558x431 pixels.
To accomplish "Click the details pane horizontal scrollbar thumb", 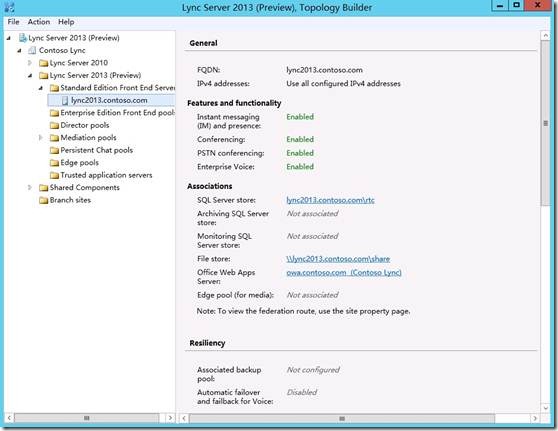I will tap(342, 419).
